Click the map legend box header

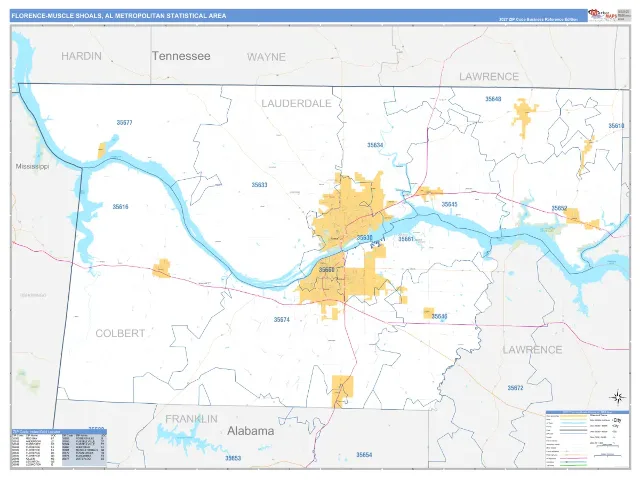(x=587, y=413)
